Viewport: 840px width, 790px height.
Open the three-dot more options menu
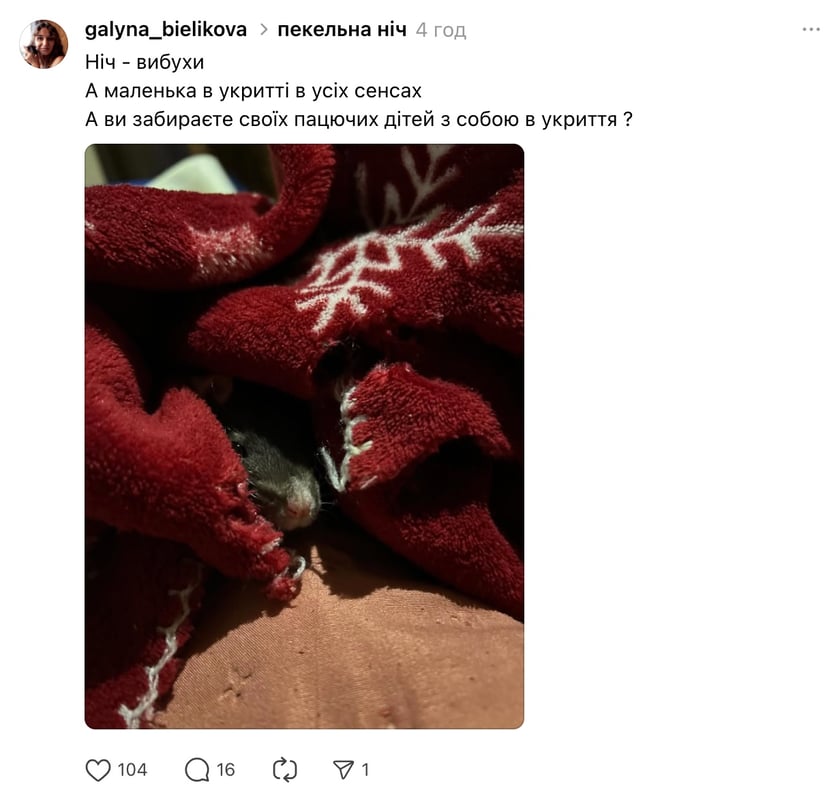811,29
